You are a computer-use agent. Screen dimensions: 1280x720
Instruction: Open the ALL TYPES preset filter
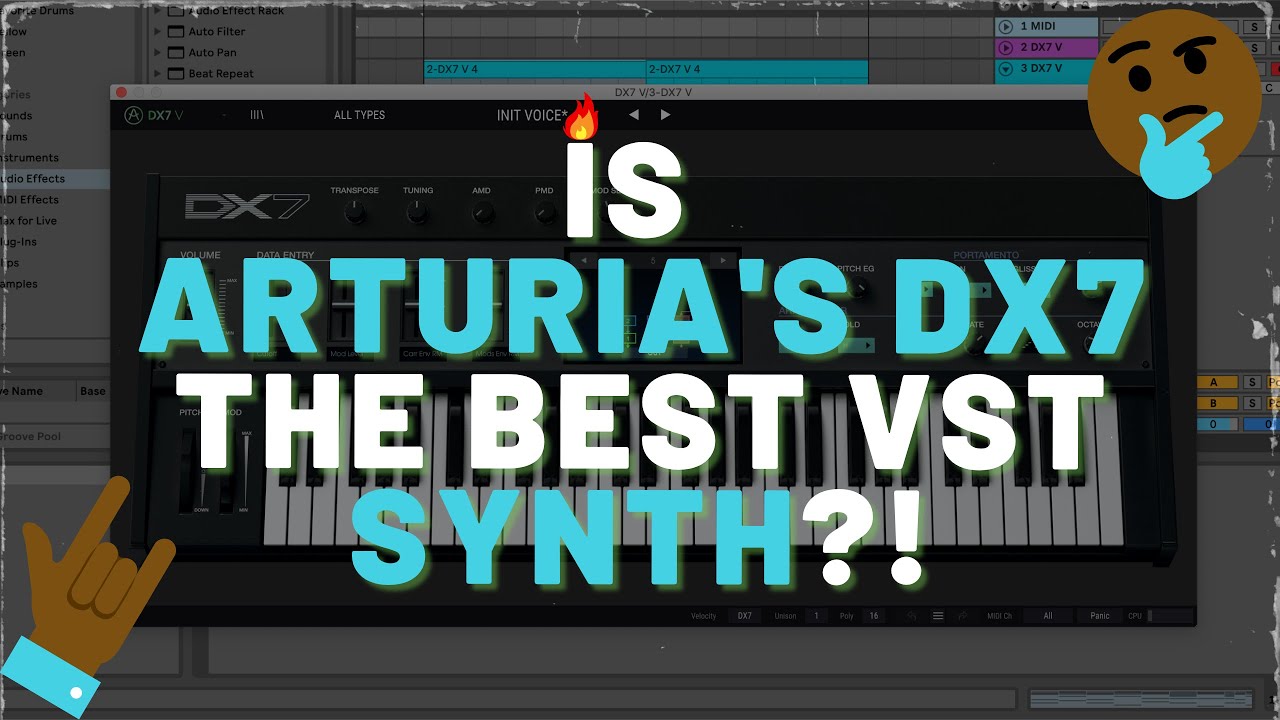[359, 115]
